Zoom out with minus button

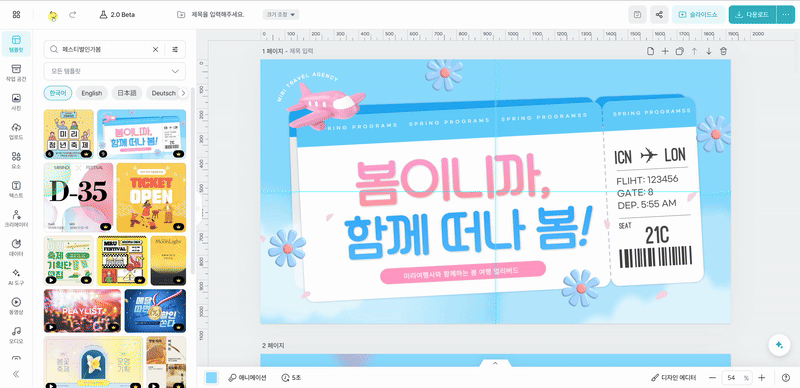click(713, 378)
